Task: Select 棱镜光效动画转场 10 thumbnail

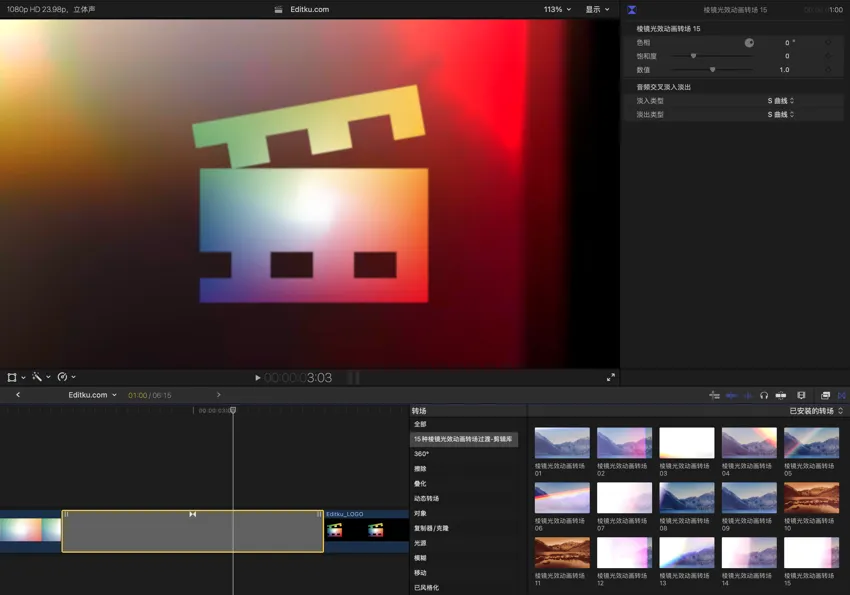Action: pyautogui.click(x=811, y=498)
